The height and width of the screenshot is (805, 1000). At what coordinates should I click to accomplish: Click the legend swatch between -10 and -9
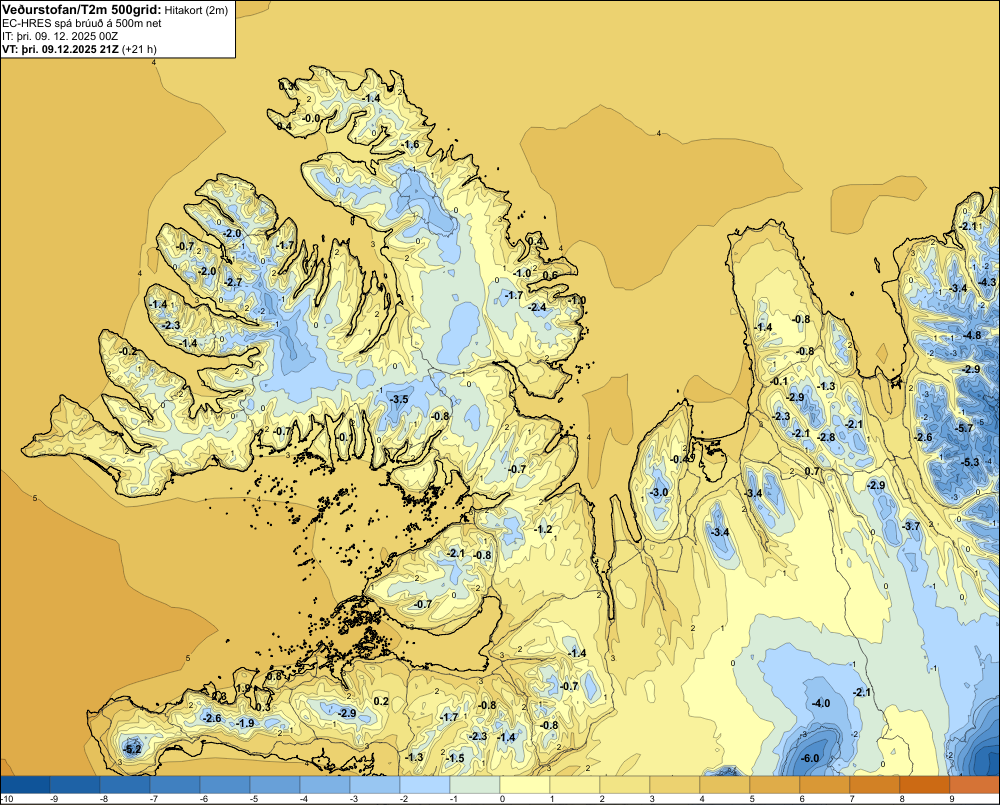pyautogui.click(x=25, y=785)
